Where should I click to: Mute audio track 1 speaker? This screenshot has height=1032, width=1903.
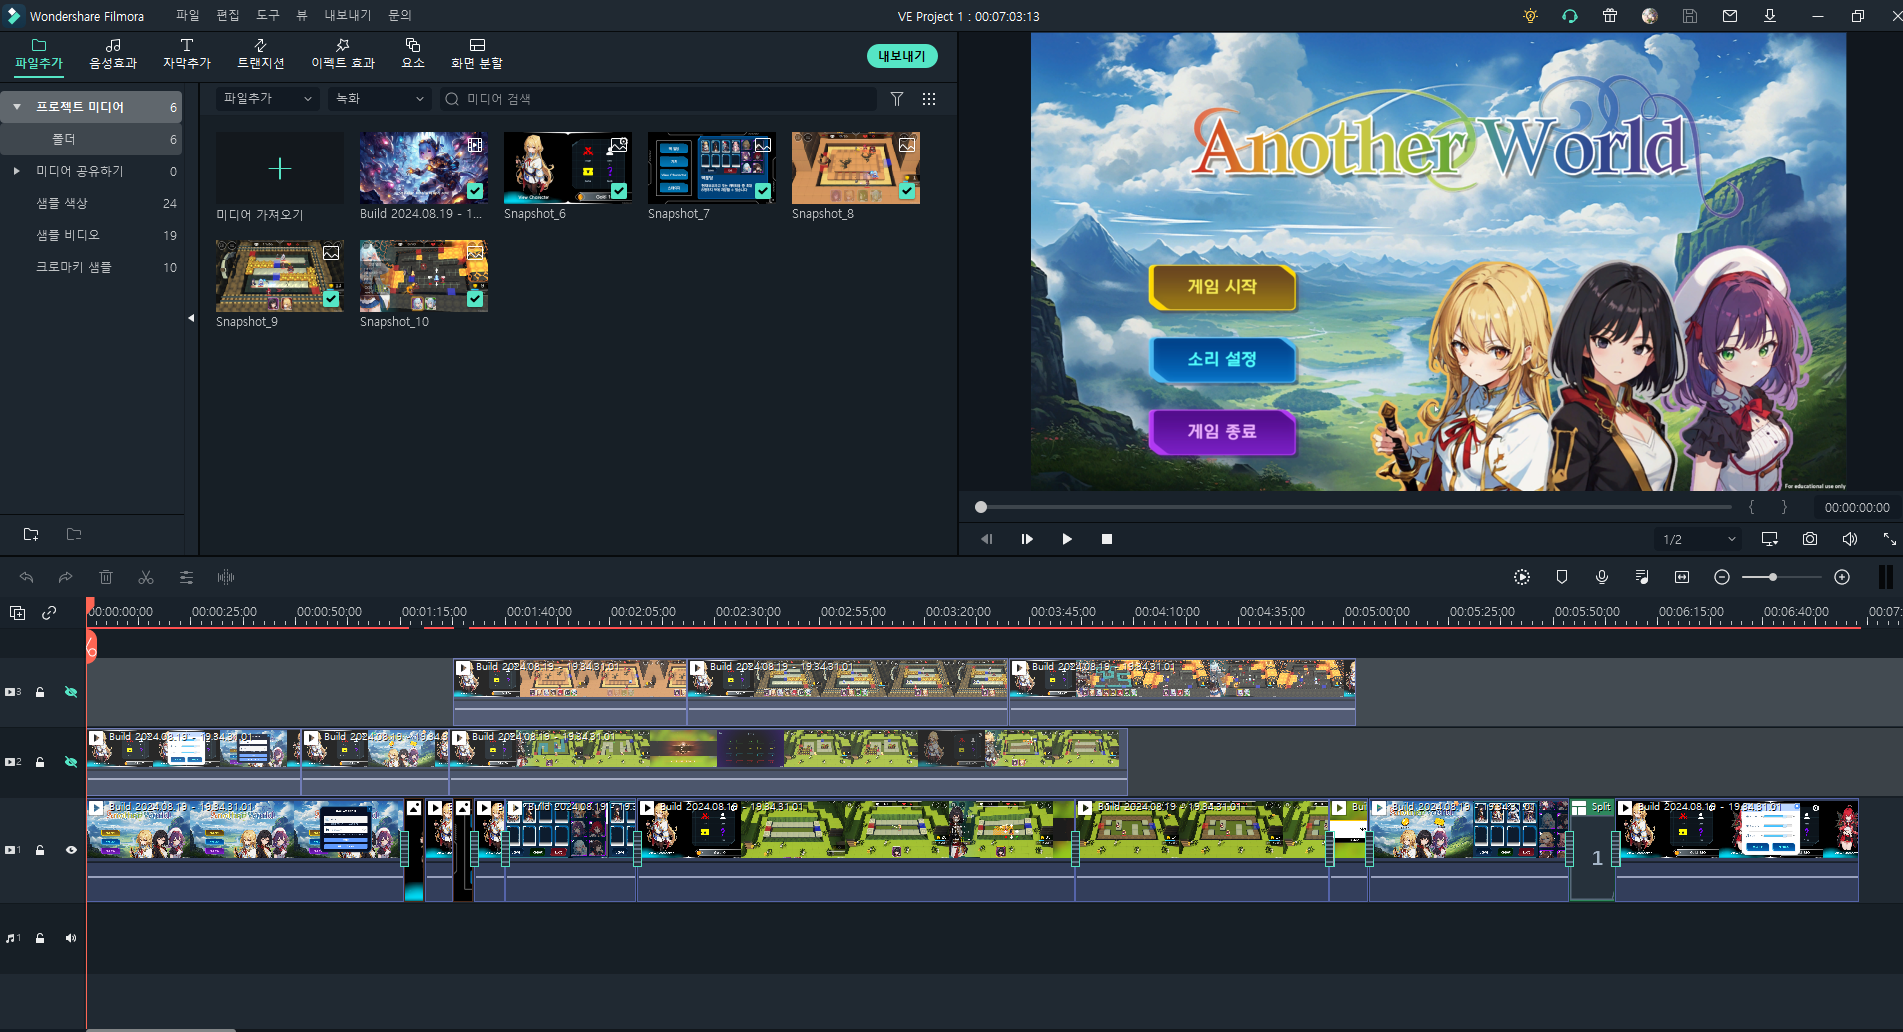tap(71, 938)
